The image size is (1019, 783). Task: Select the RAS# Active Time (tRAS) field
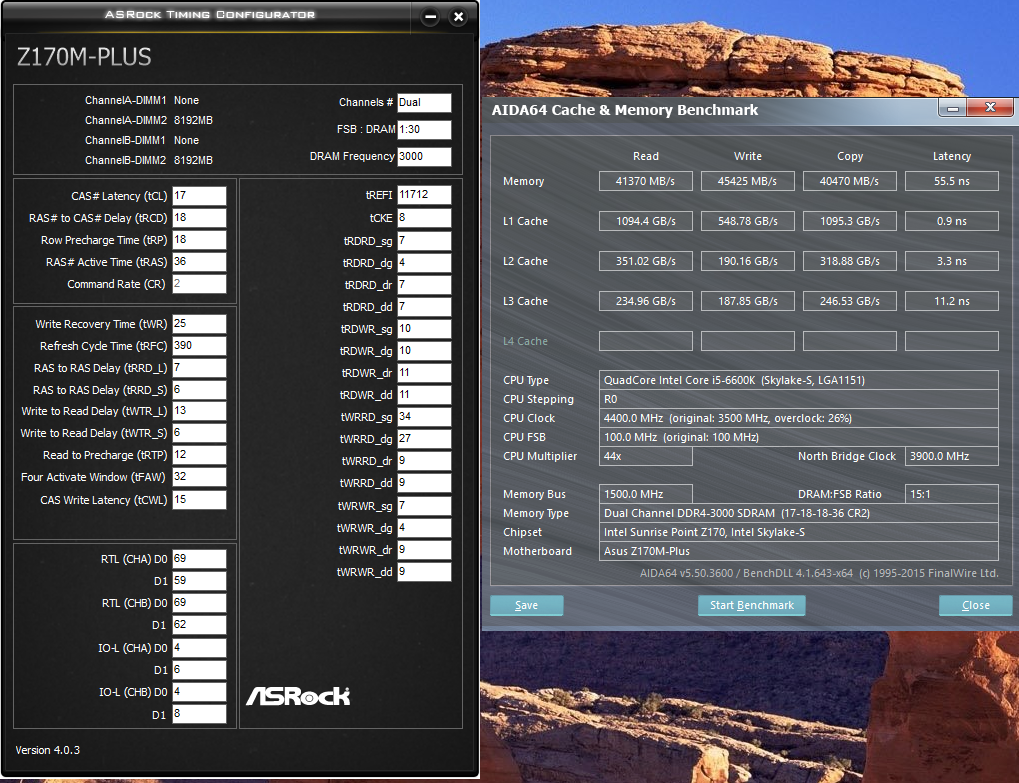(x=200, y=262)
